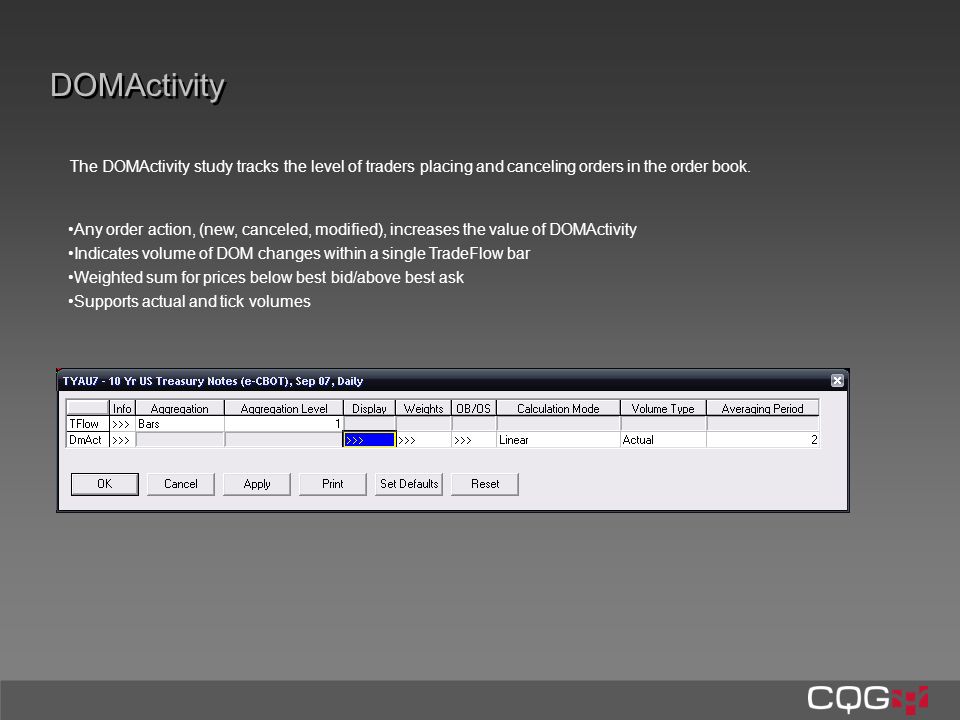960x720 pixels.
Task: Click Apply in the study dialog
Action: (257, 484)
